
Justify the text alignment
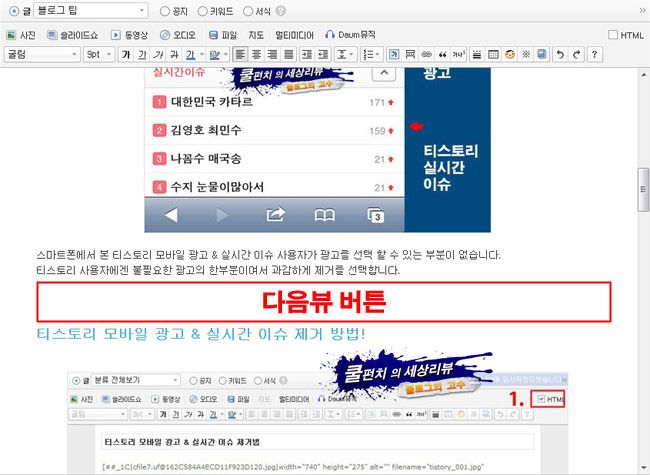coord(289,55)
